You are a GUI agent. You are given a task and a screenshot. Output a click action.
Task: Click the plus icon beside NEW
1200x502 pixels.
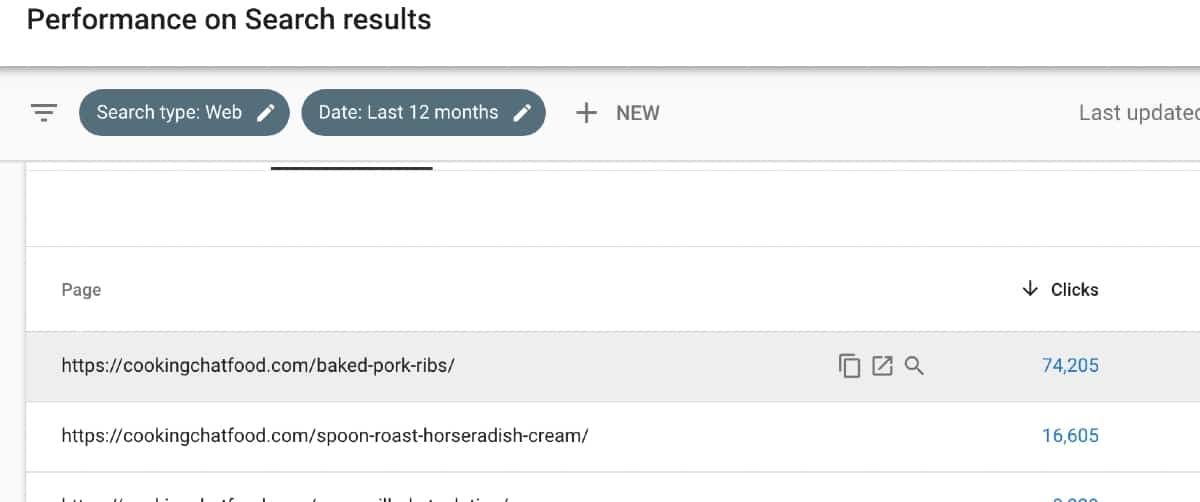pos(586,113)
